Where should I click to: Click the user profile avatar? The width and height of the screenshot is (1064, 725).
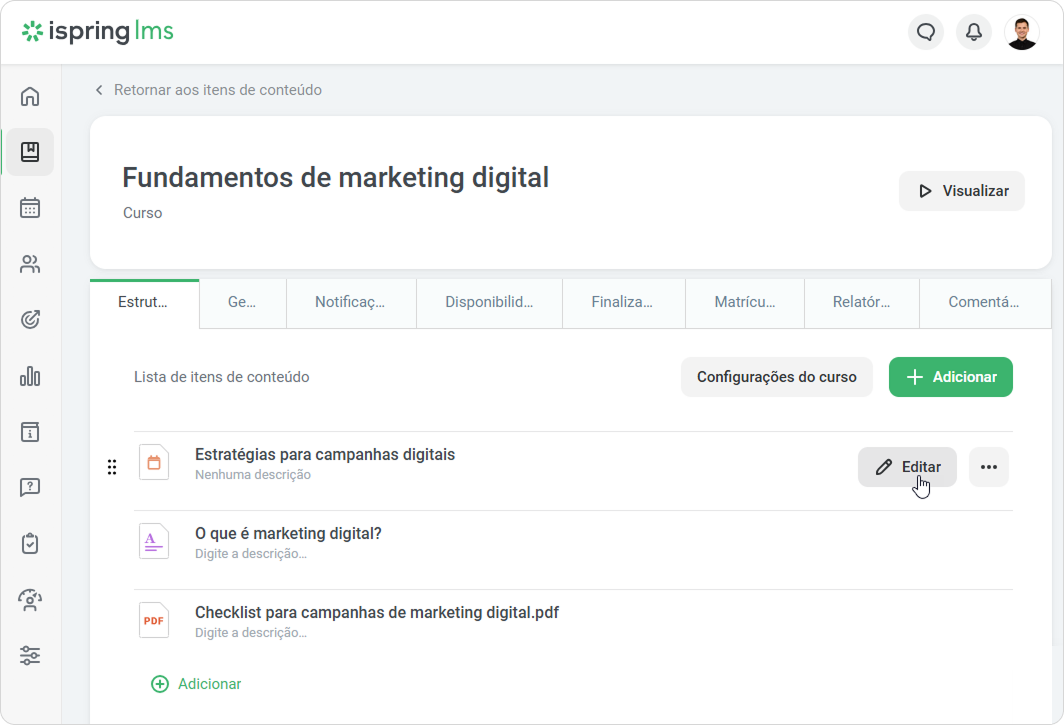pyautogui.click(x=1022, y=32)
